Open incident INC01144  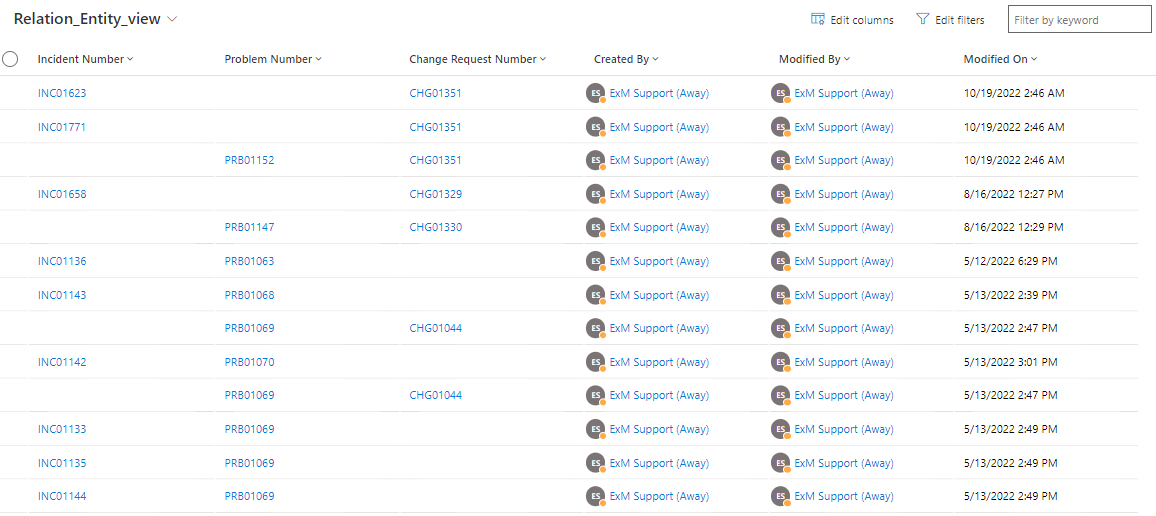click(x=62, y=496)
